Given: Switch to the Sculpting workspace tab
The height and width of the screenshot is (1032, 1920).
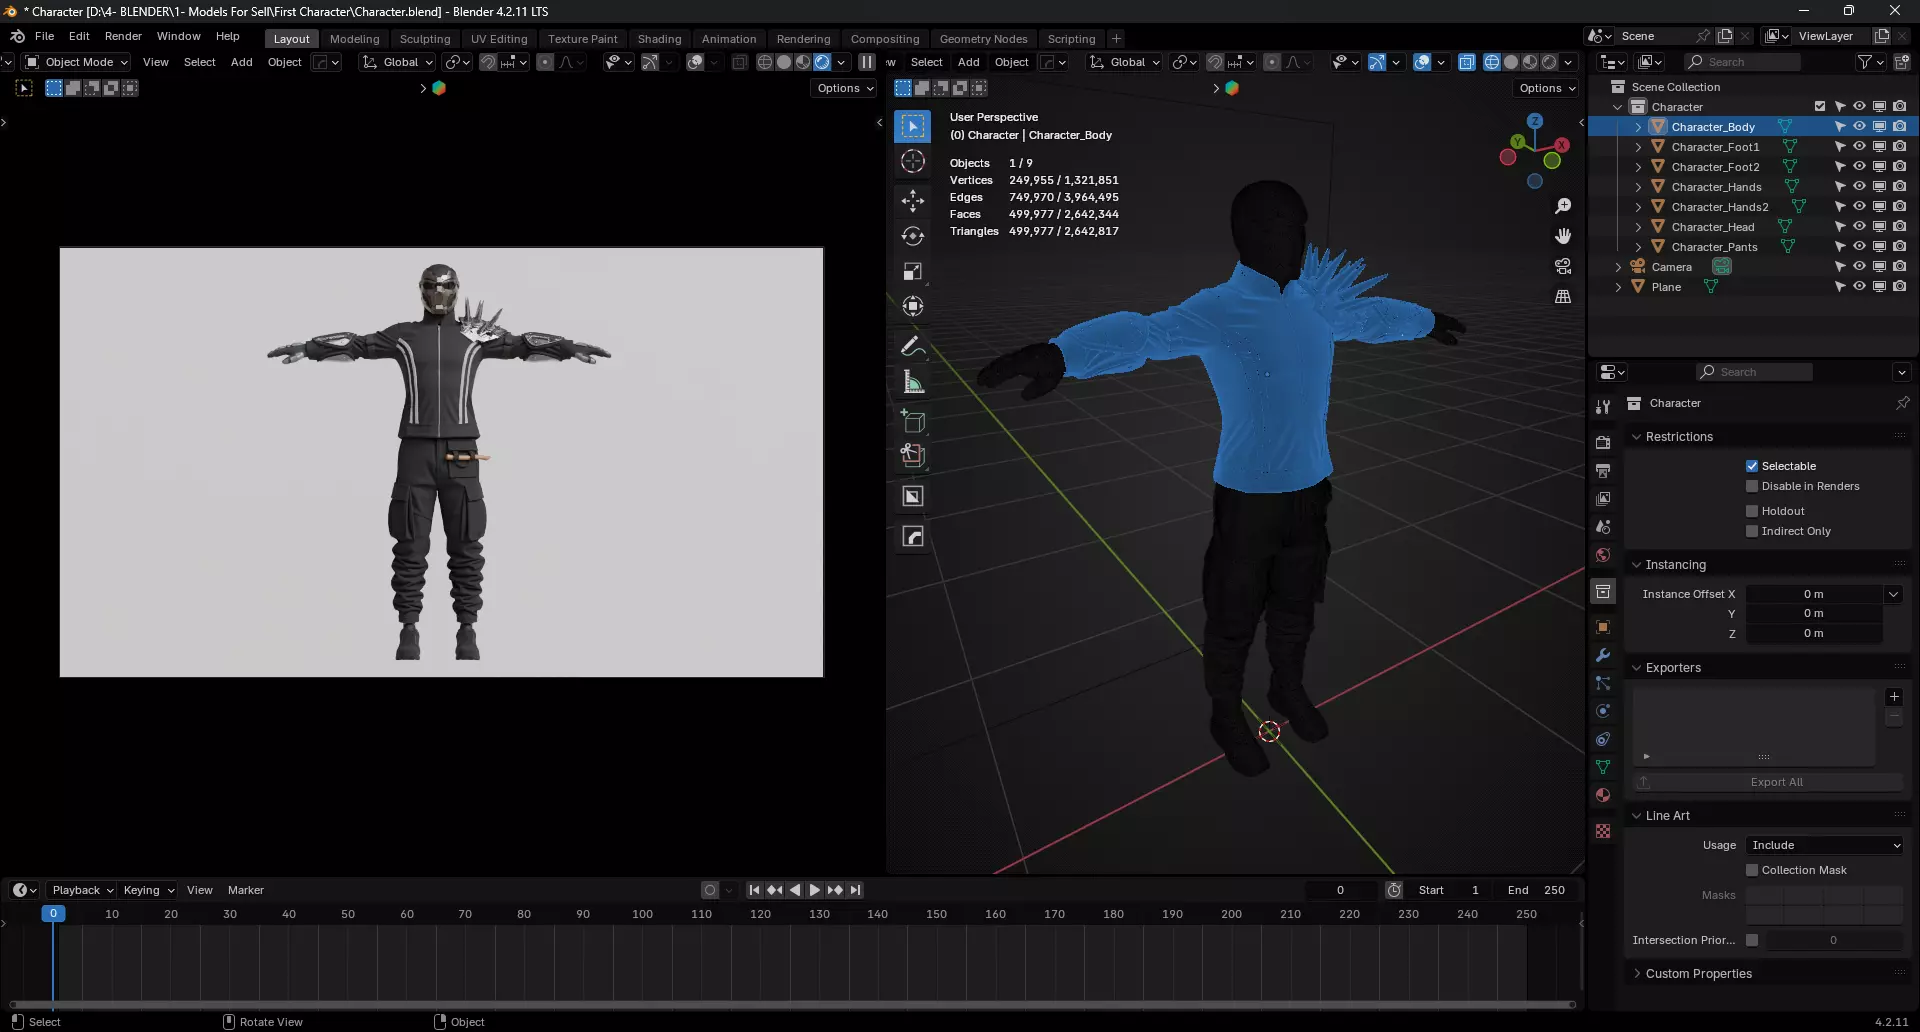Looking at the screenshot, I should click(x=425, y=39).
